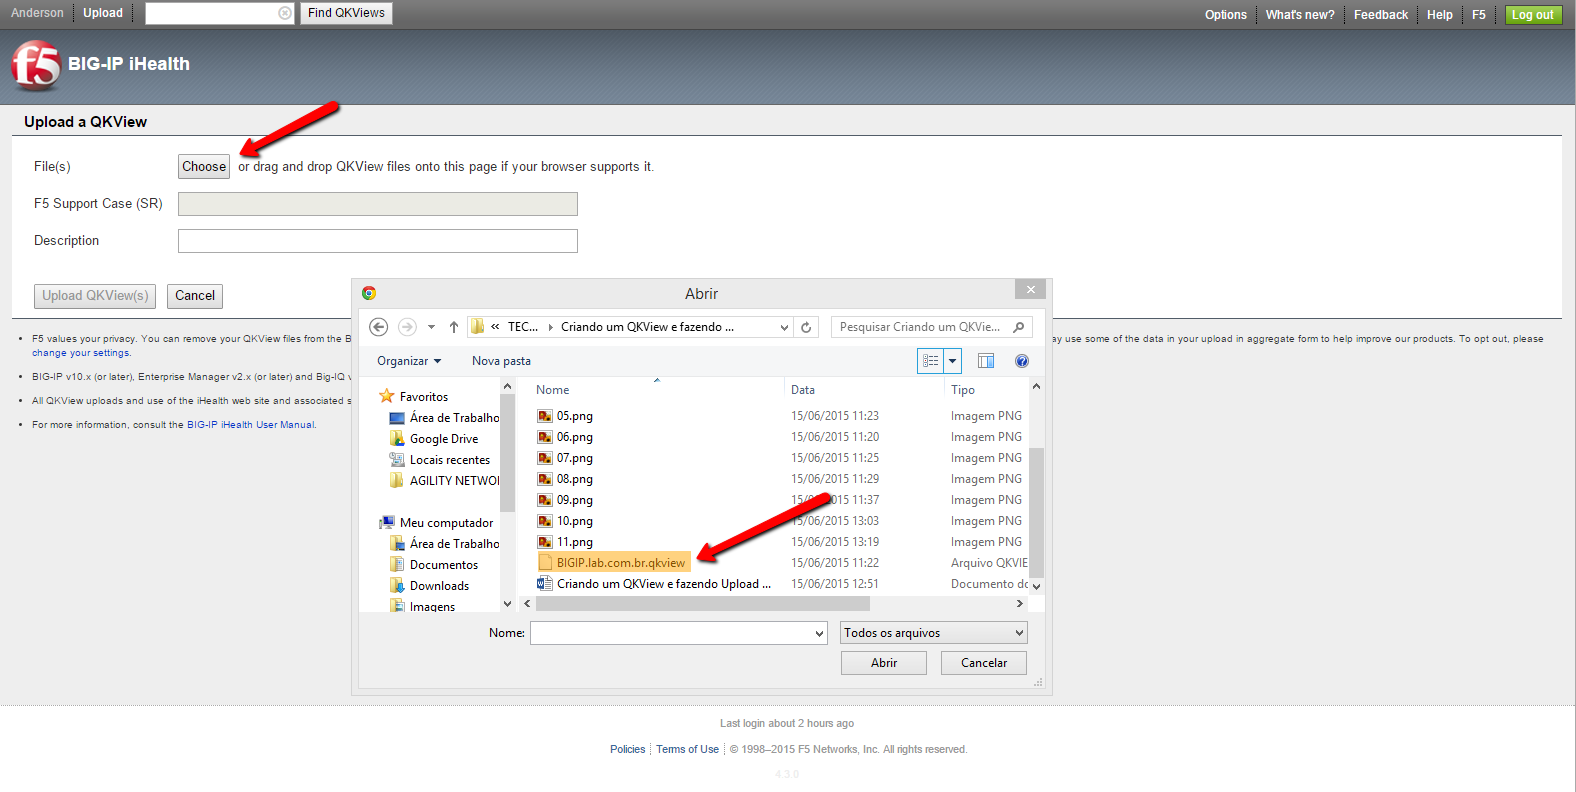The image size is (1576, 792).
Task: Click the F5 logo in the header
Action: (x=36, y=66)
